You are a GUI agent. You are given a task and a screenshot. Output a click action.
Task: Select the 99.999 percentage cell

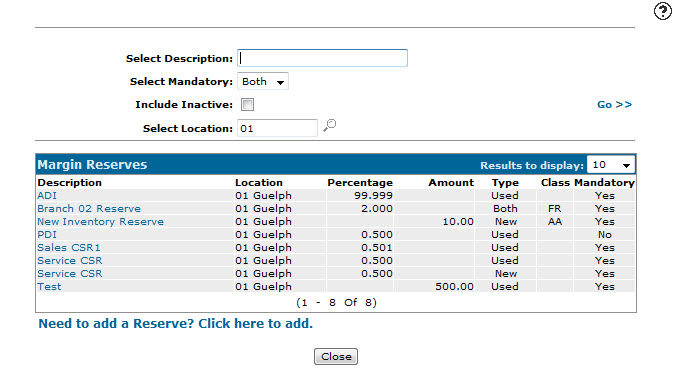[373, 196]
